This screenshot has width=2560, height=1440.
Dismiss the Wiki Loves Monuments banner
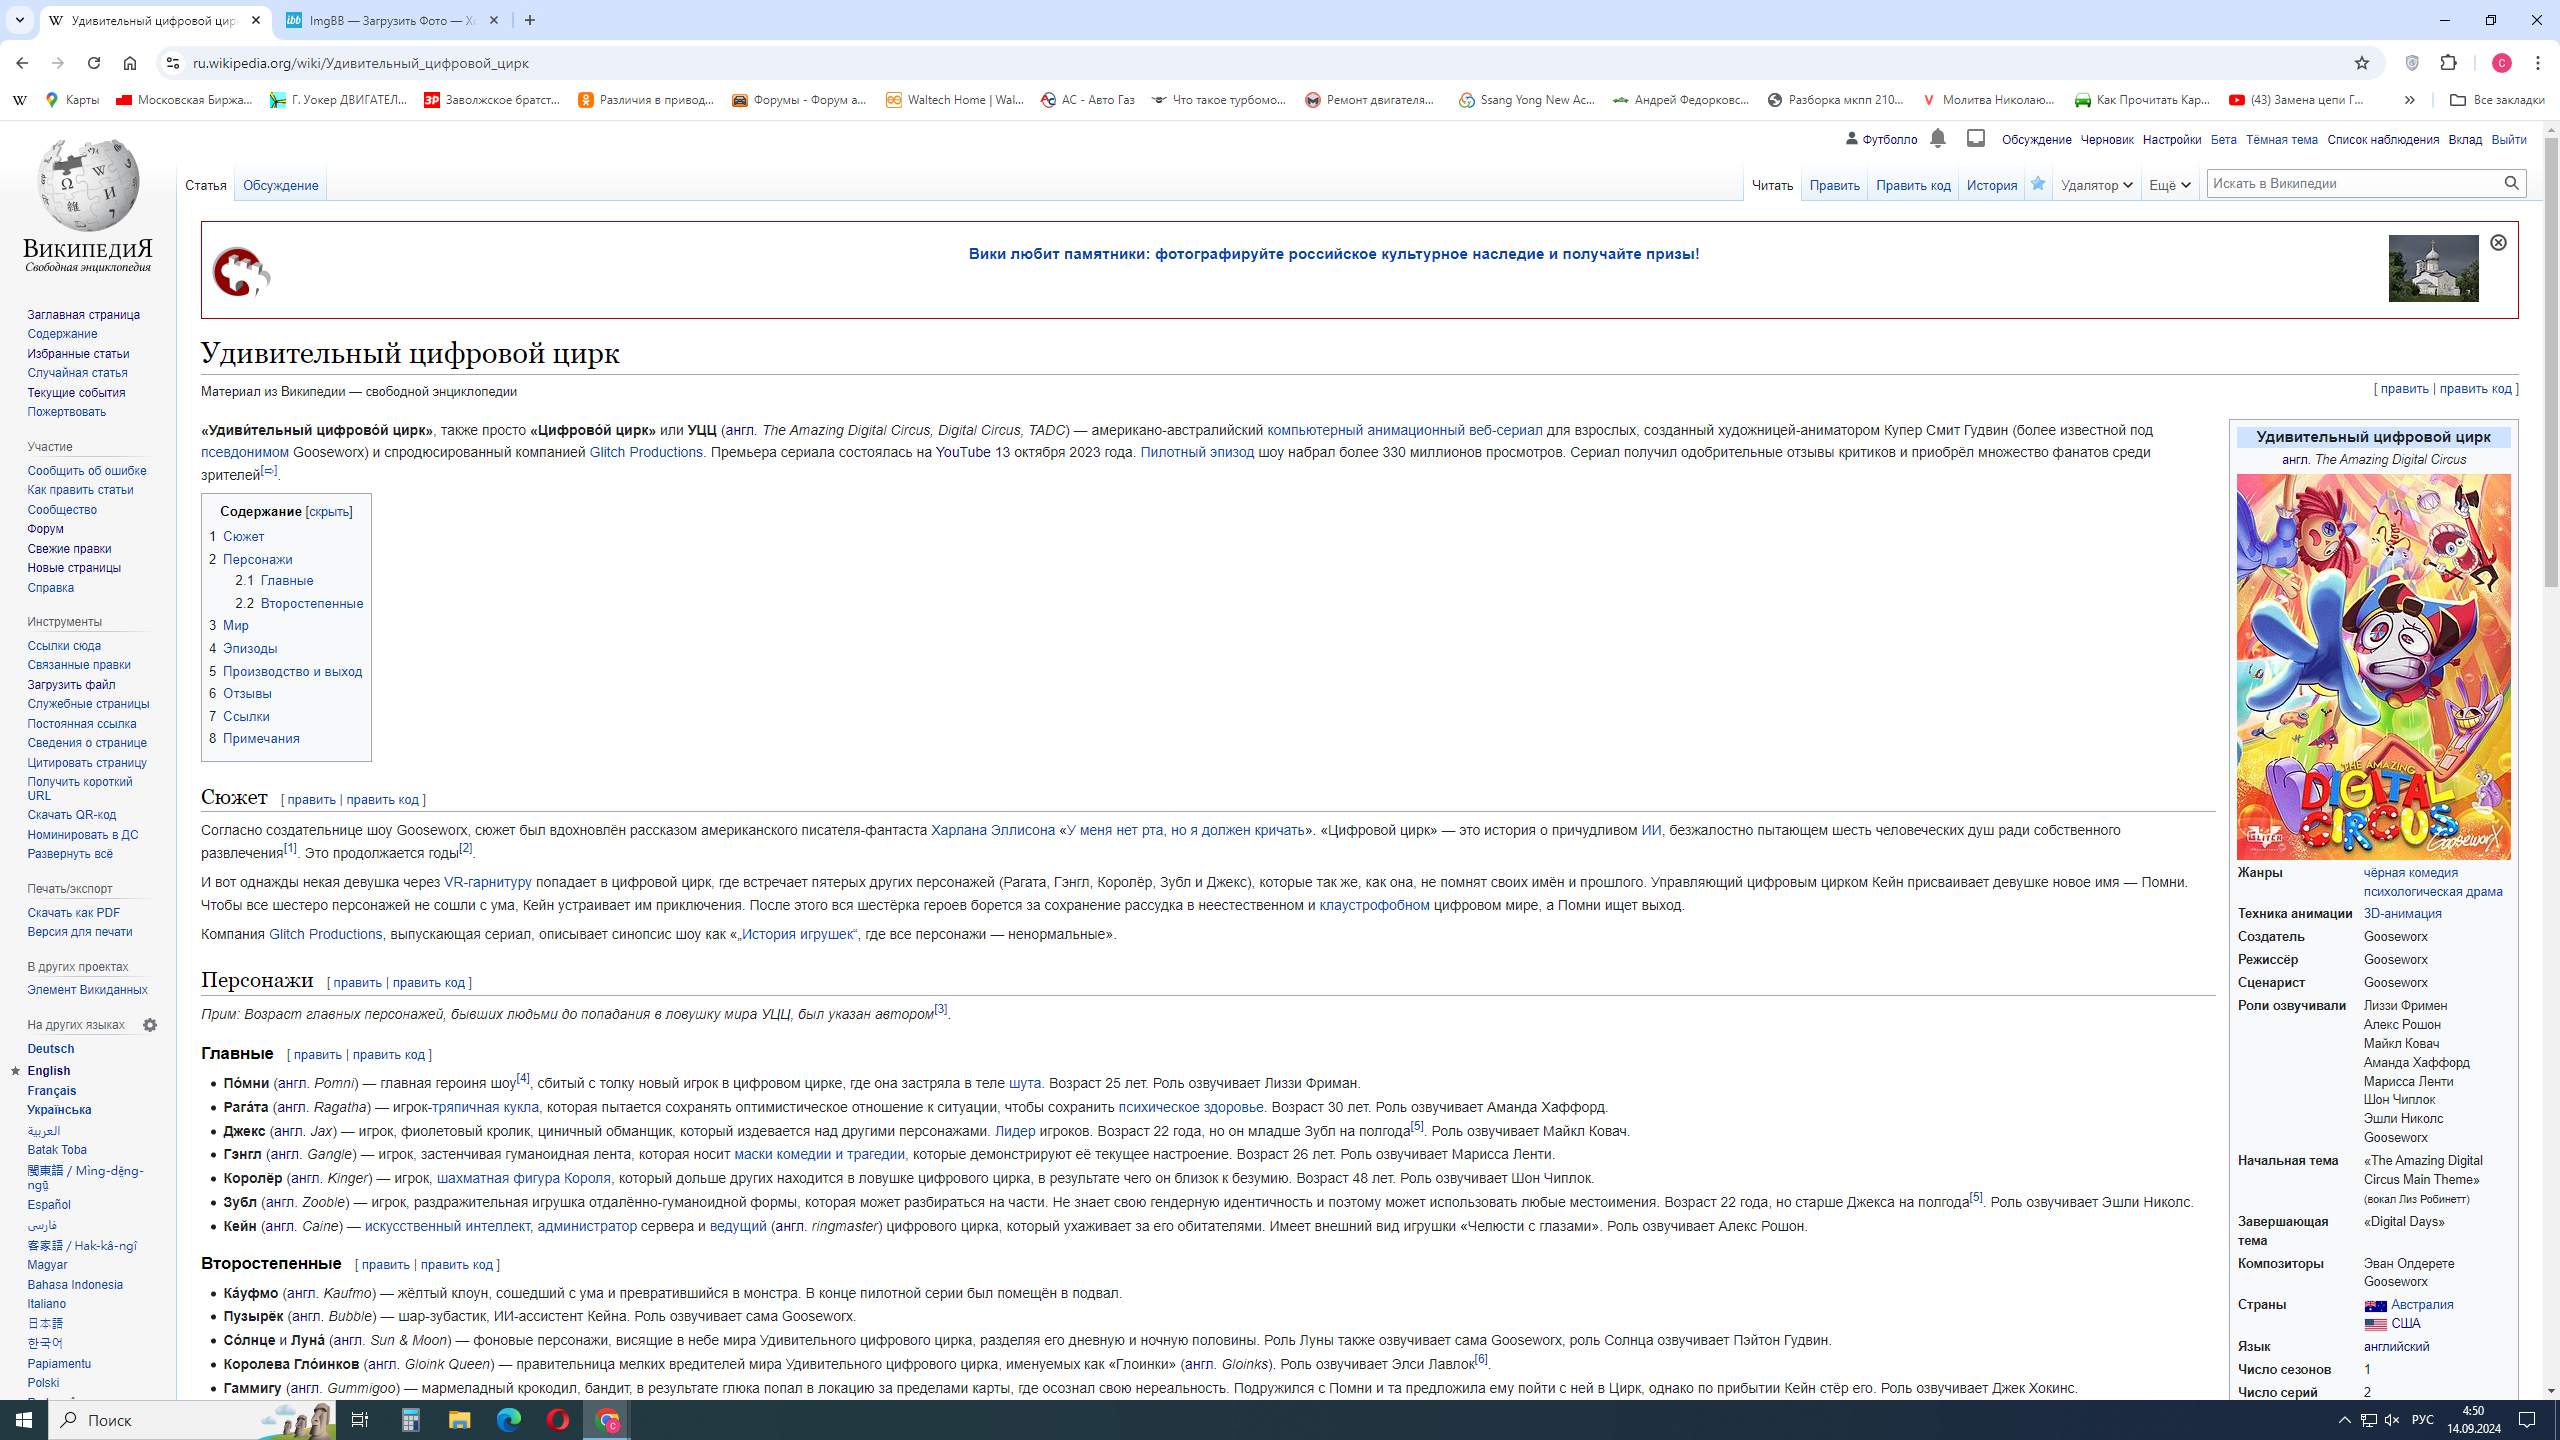[x=2498, y=243]
